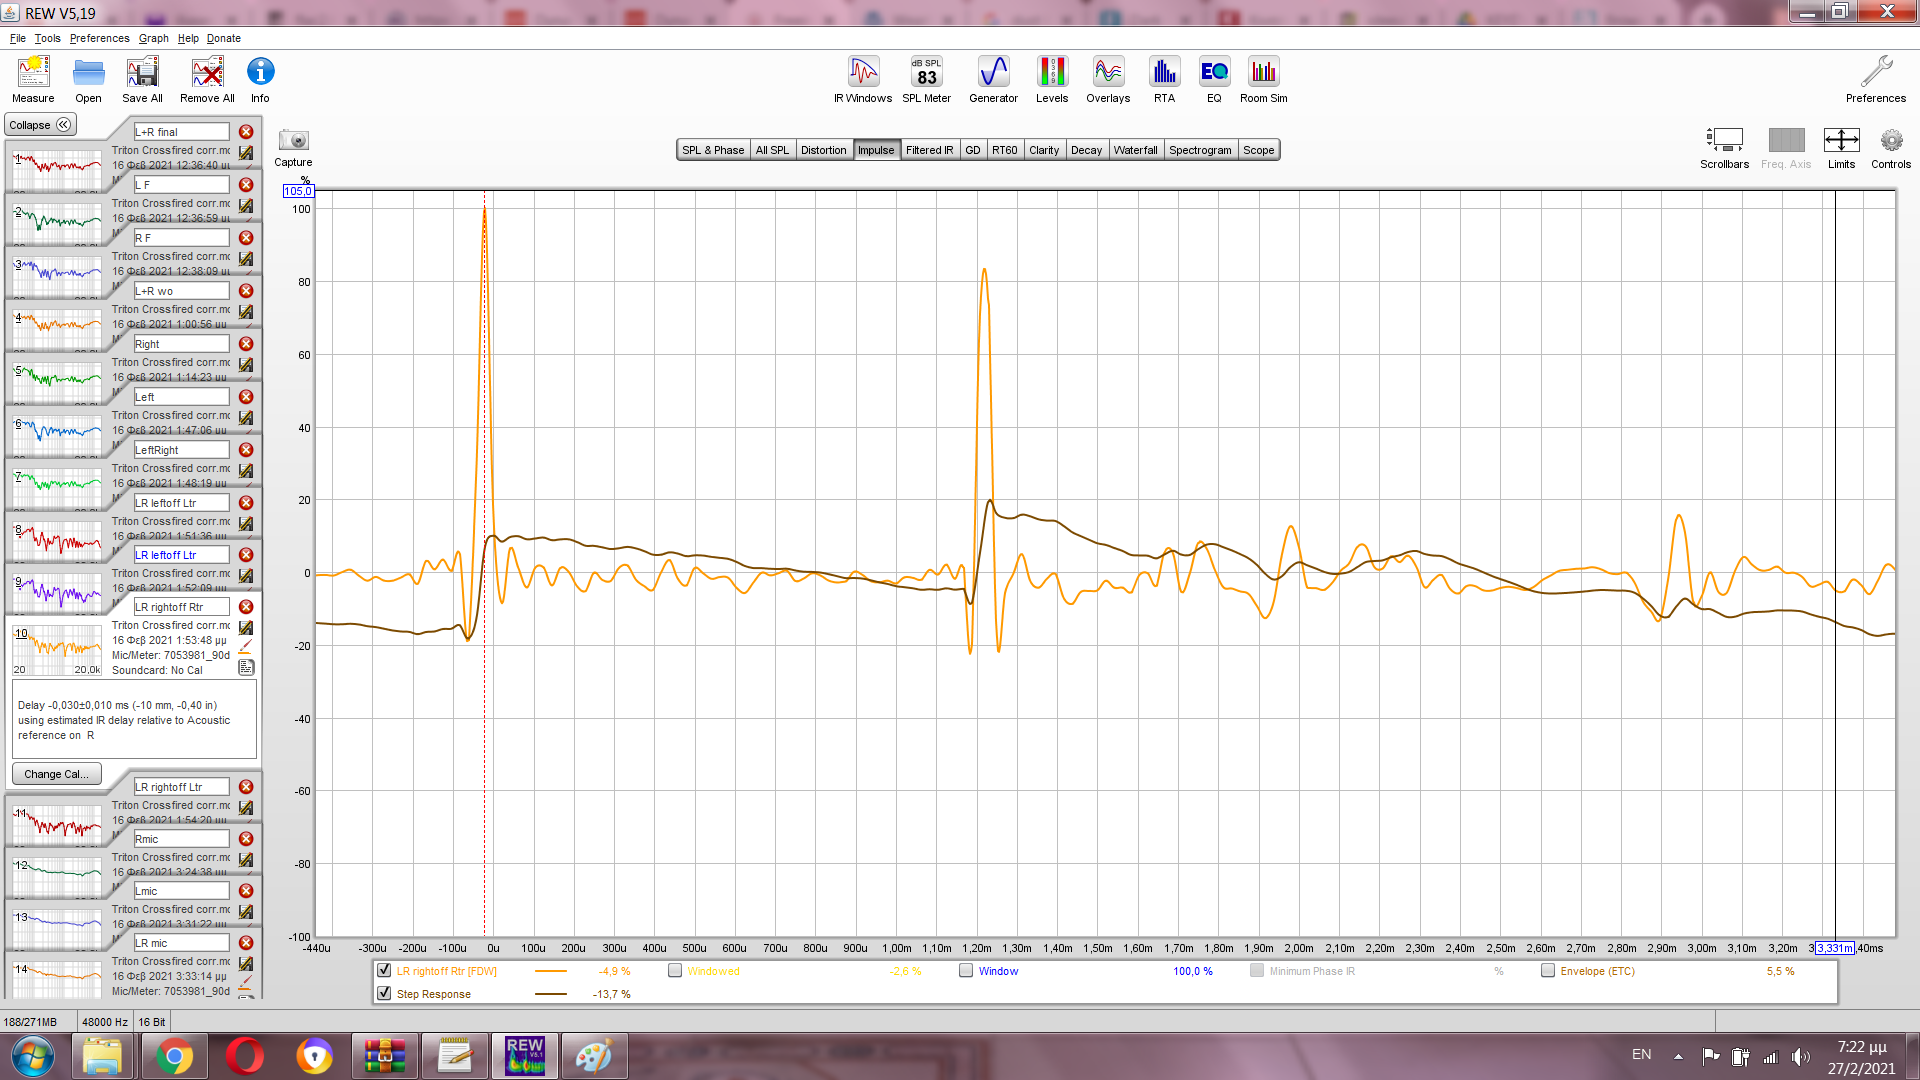Open the Preferences menu
The image size is (1920, 1080).
click(99, 38)
